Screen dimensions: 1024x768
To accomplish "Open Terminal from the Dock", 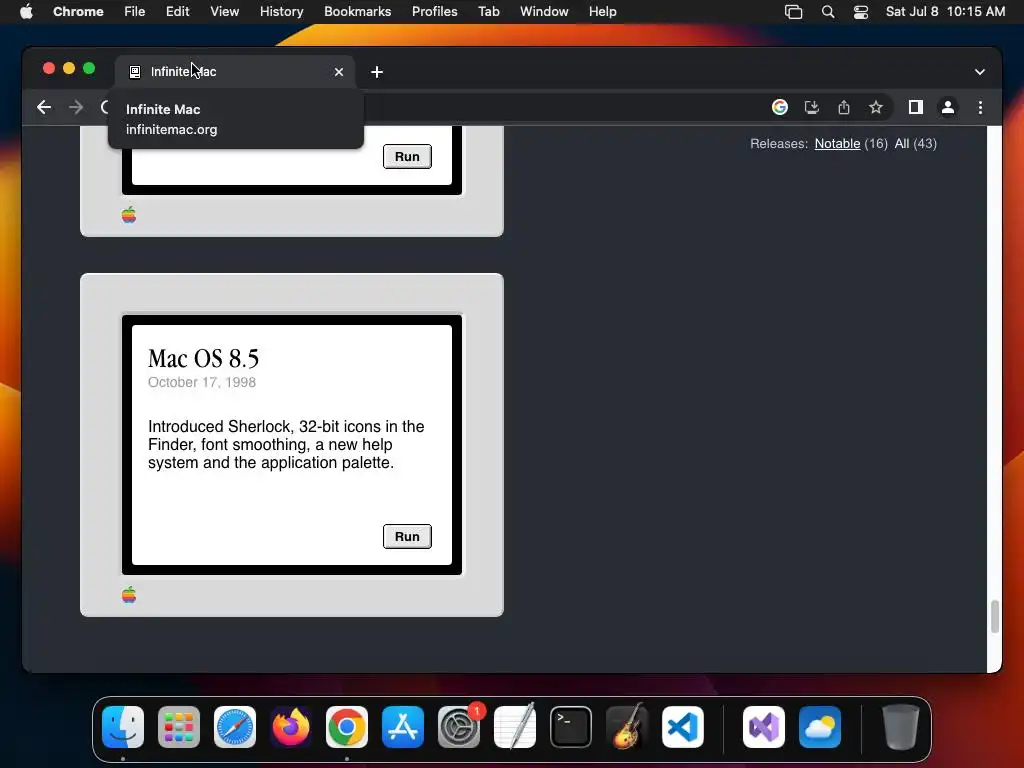I will (571, 727).
